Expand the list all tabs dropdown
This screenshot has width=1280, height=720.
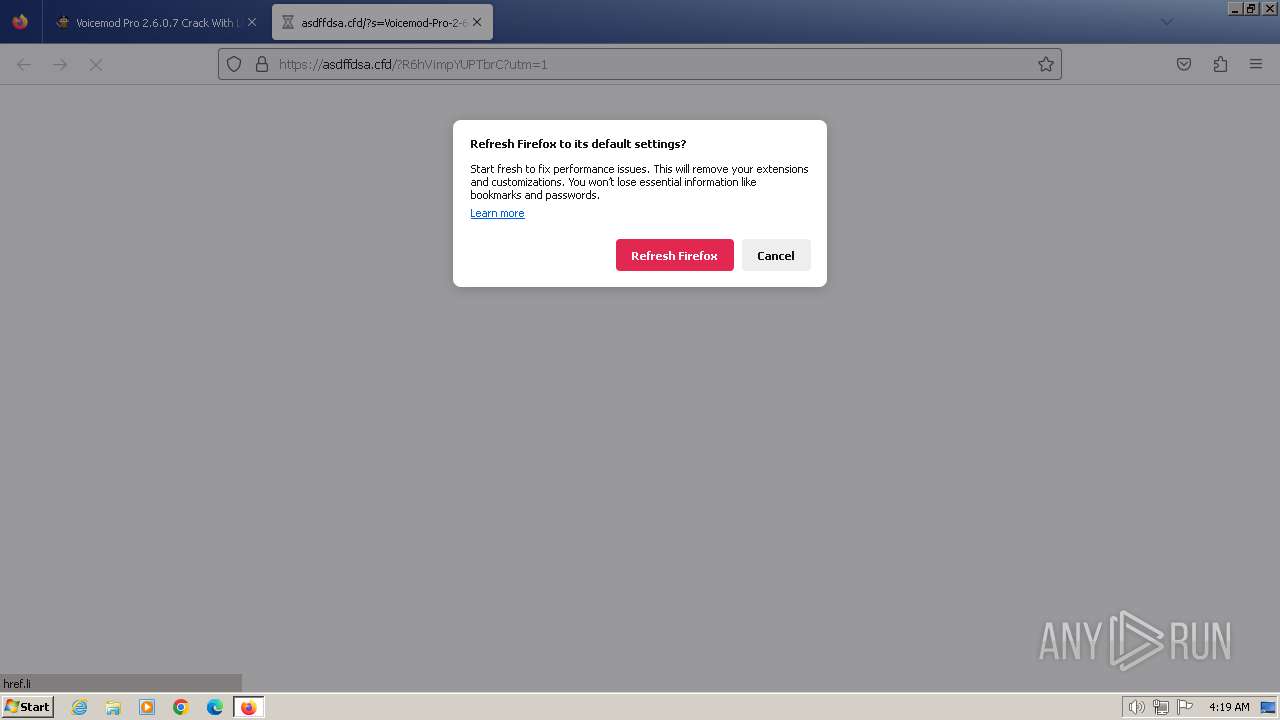1166,22
